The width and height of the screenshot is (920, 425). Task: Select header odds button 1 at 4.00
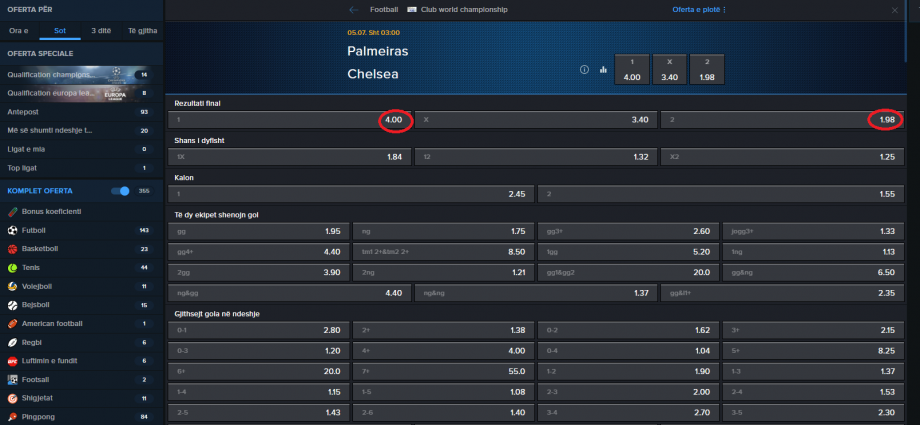(x=632, y=69)
